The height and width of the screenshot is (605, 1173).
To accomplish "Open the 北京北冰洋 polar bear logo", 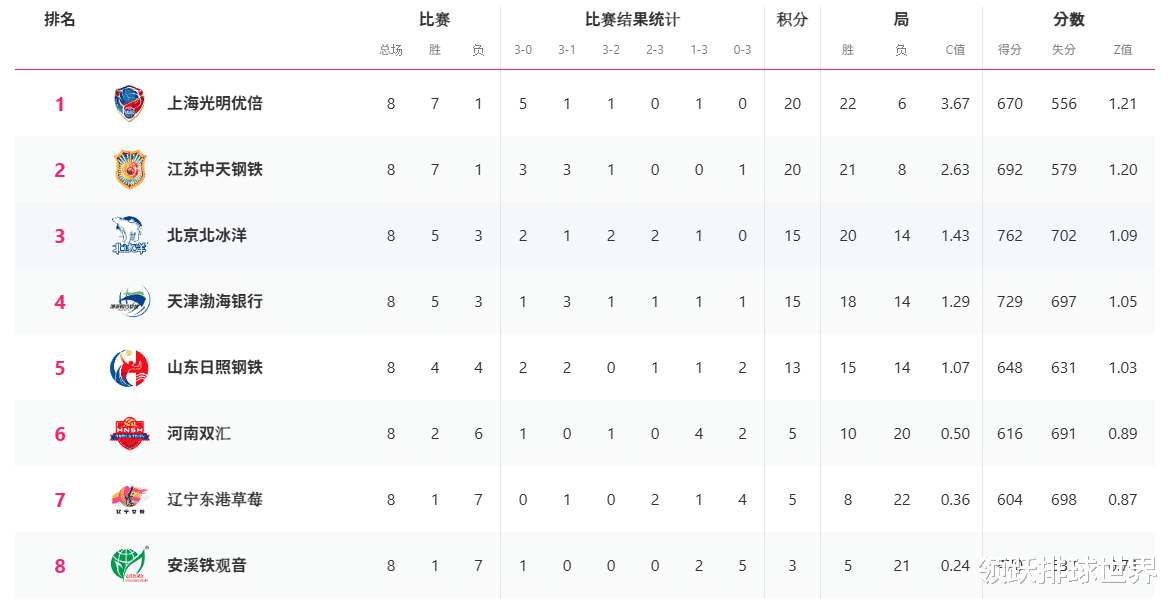I will click(x=129, y=235).
